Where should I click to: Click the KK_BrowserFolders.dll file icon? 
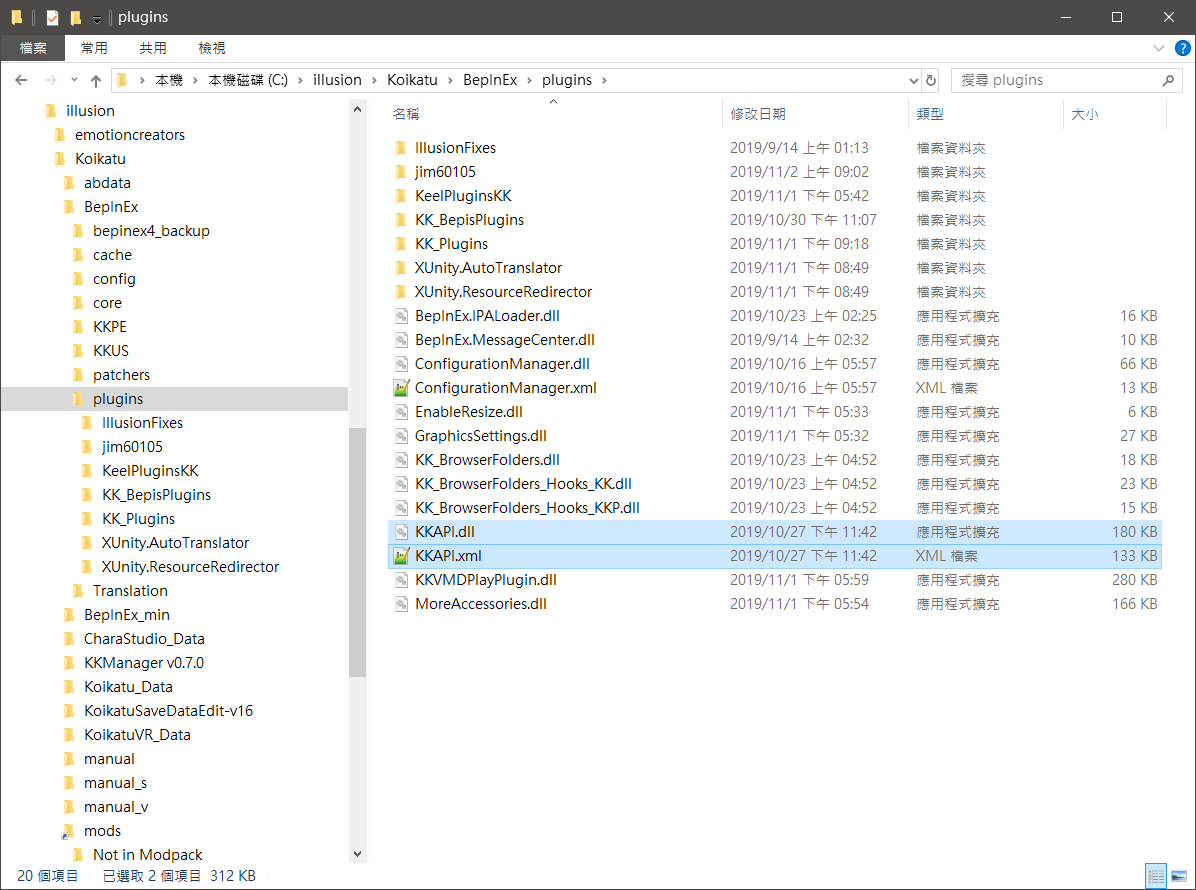tap(401, 461)
